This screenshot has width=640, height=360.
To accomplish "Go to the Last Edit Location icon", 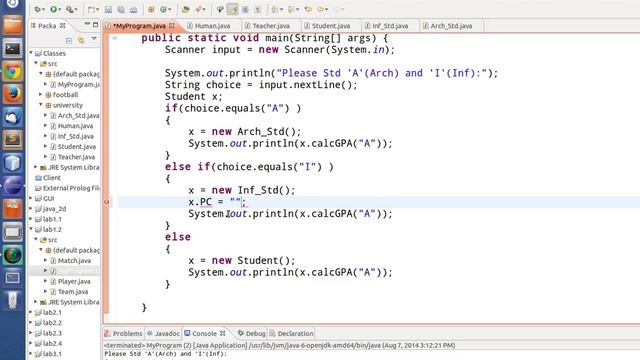I will click(308, 9).
